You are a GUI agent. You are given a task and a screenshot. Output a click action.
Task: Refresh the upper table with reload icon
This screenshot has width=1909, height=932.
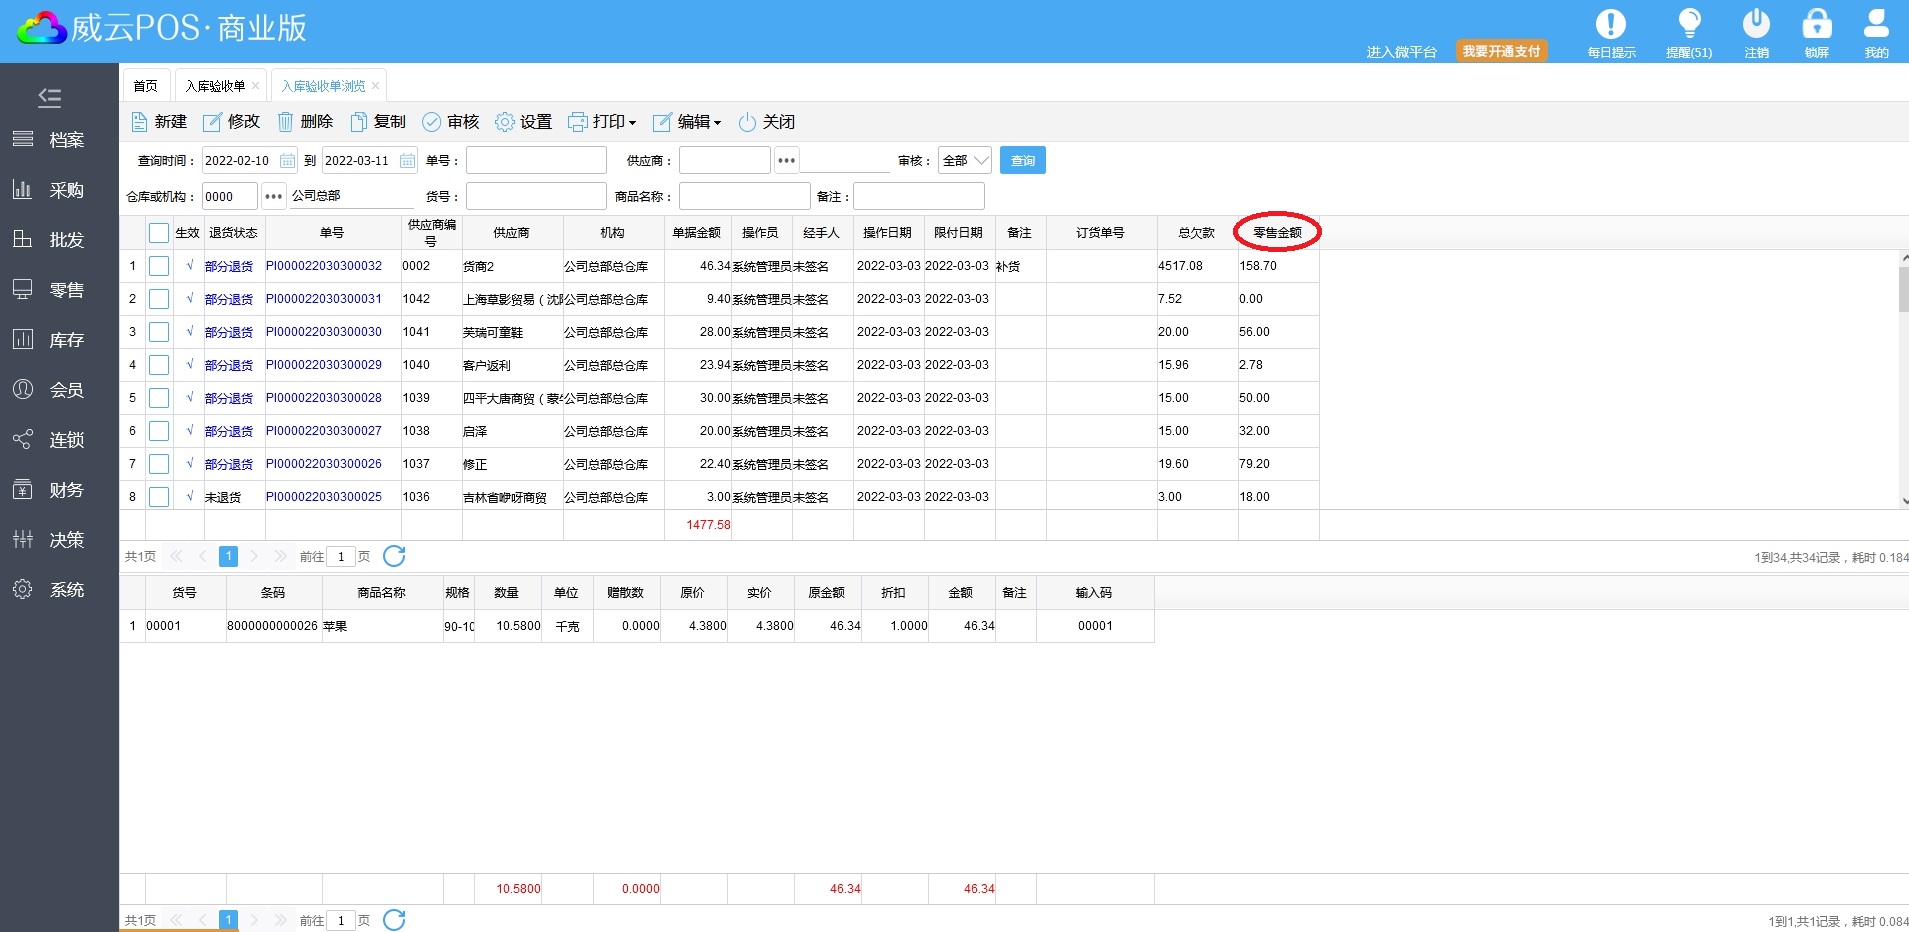394,556
